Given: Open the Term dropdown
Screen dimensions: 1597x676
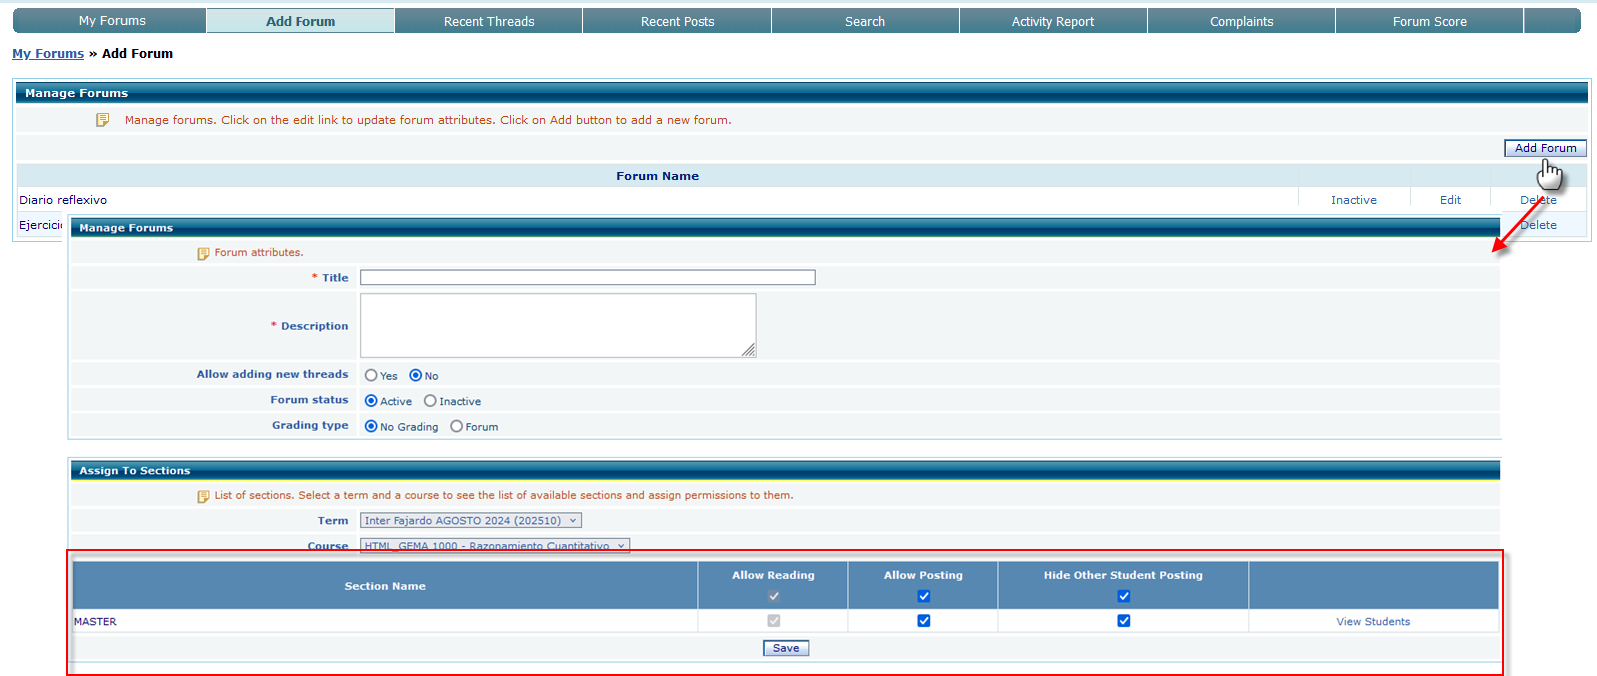Looking at the screenshot, I should (x=471, y=521).
